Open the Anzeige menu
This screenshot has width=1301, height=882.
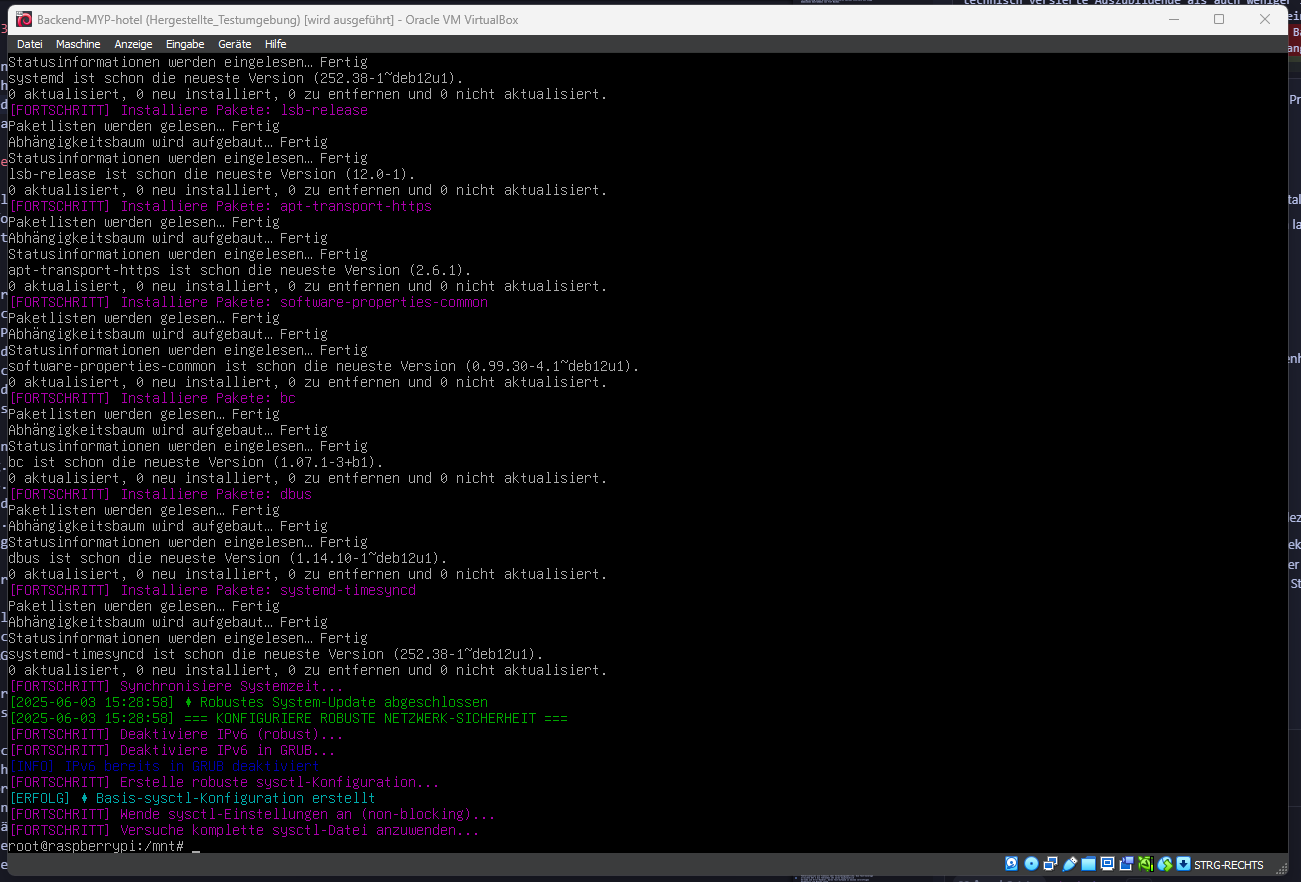(133, 44)
